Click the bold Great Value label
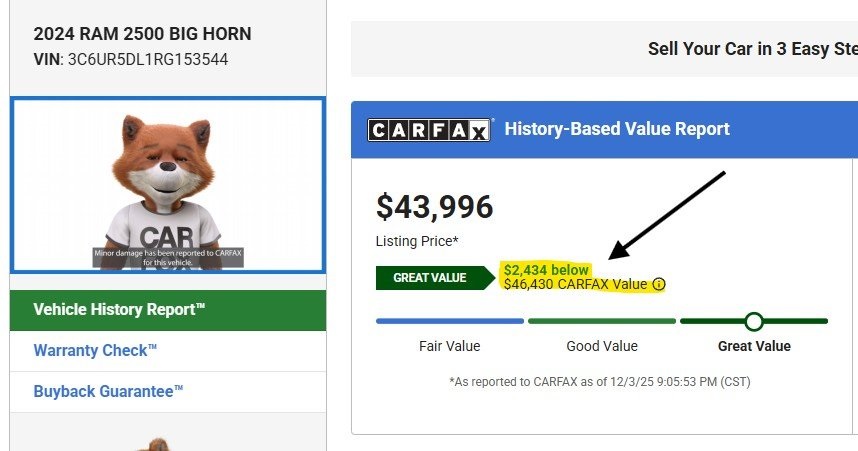 [754, 346]
